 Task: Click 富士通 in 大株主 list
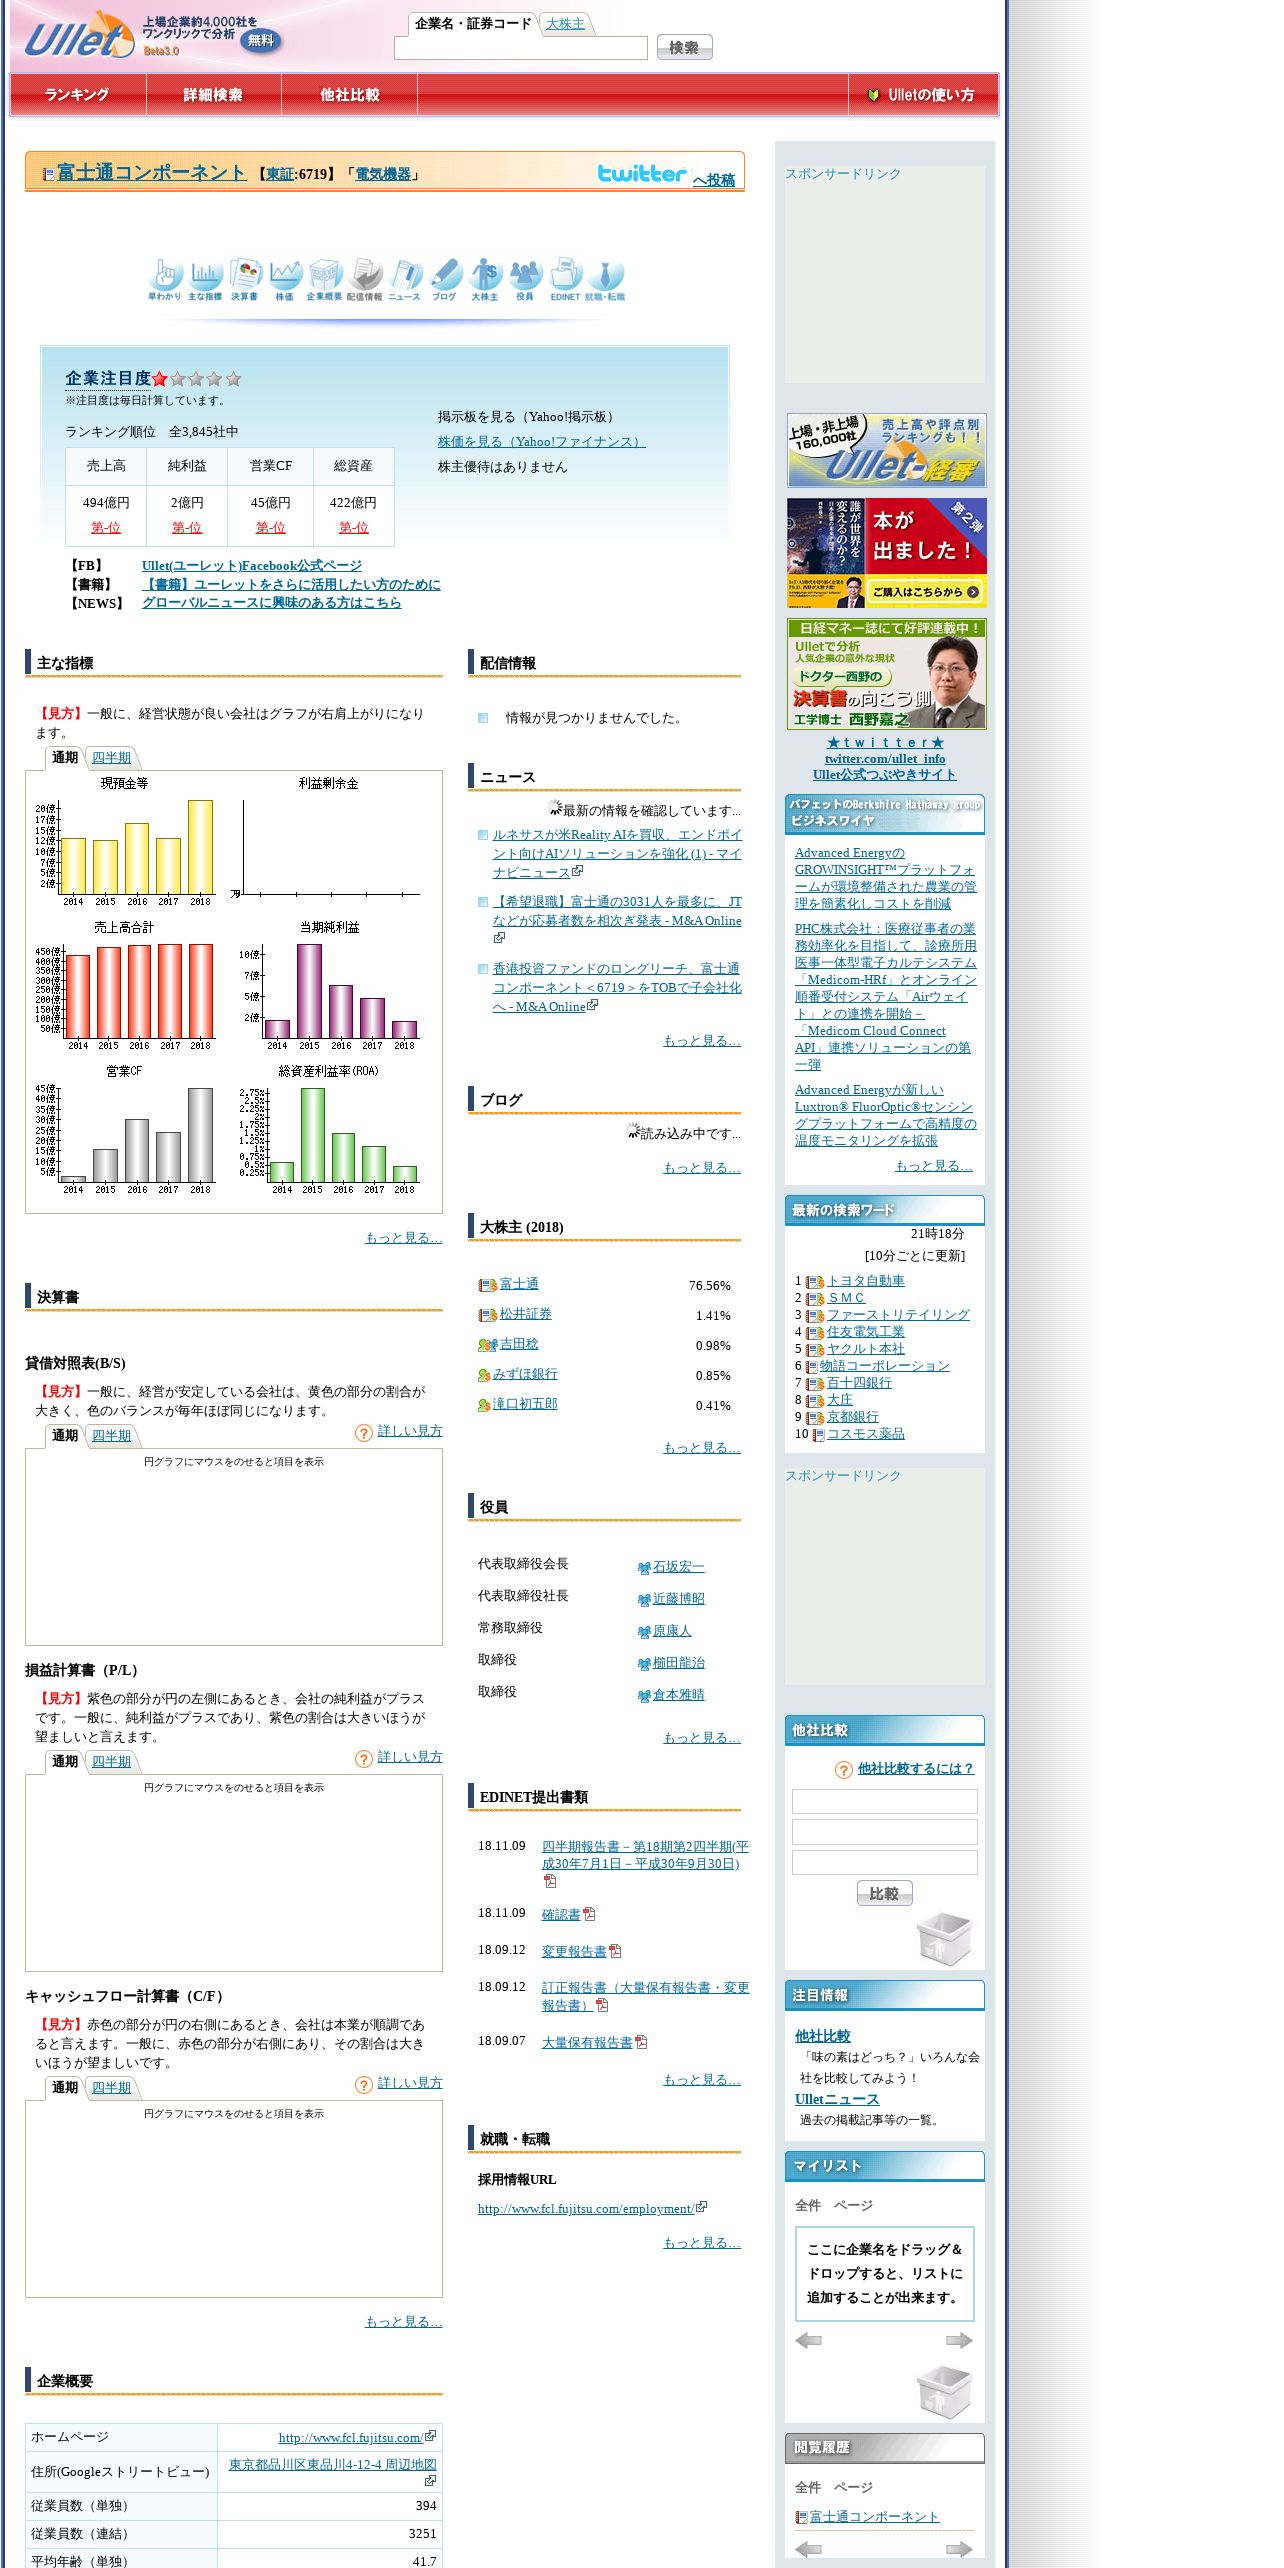click(519, 1284)
